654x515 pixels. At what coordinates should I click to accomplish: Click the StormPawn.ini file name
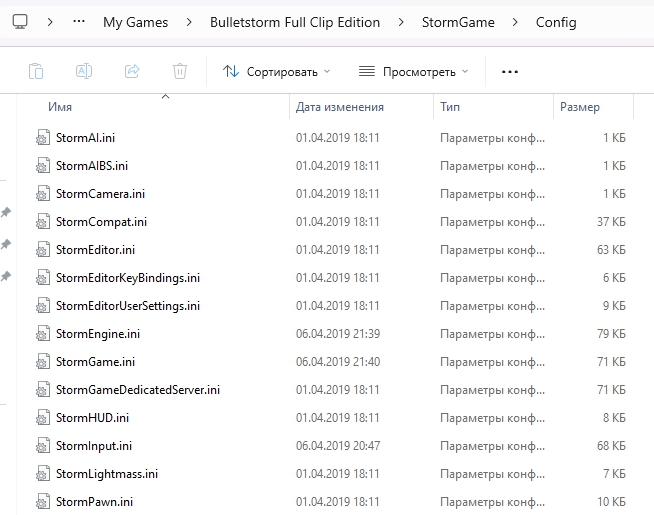click(94, 501)
